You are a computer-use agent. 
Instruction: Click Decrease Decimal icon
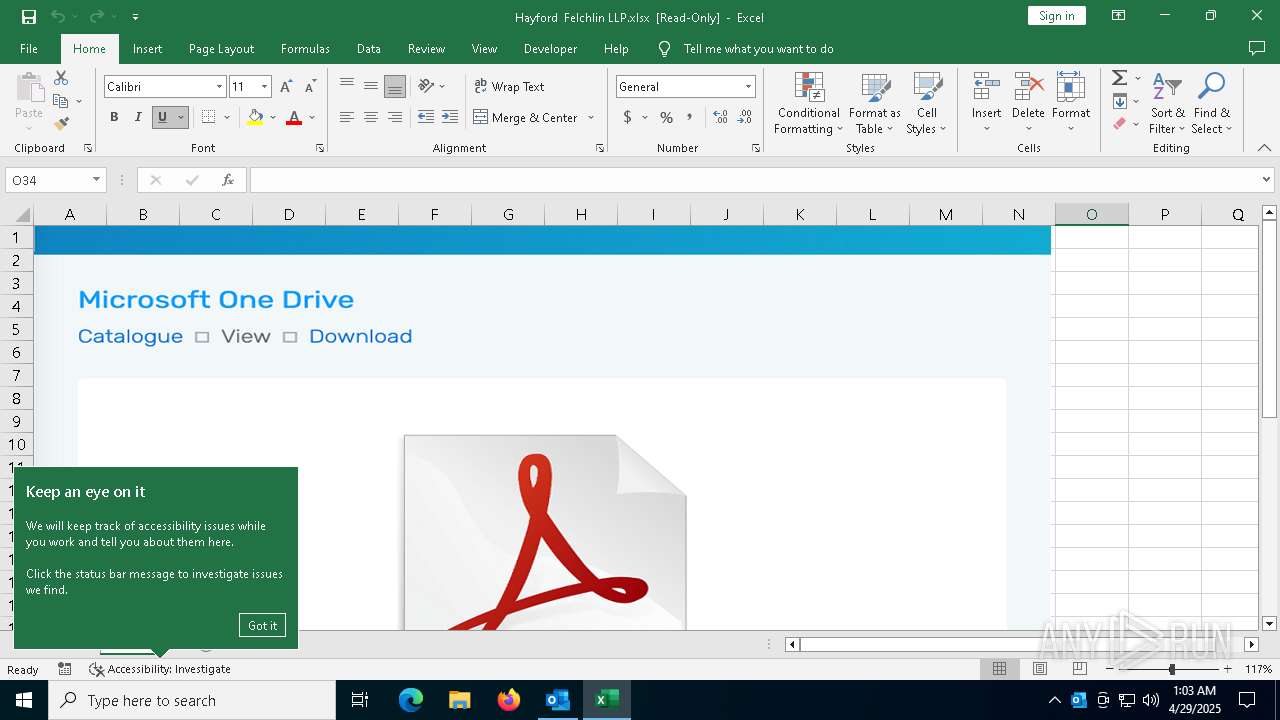[x=745, y=117]
